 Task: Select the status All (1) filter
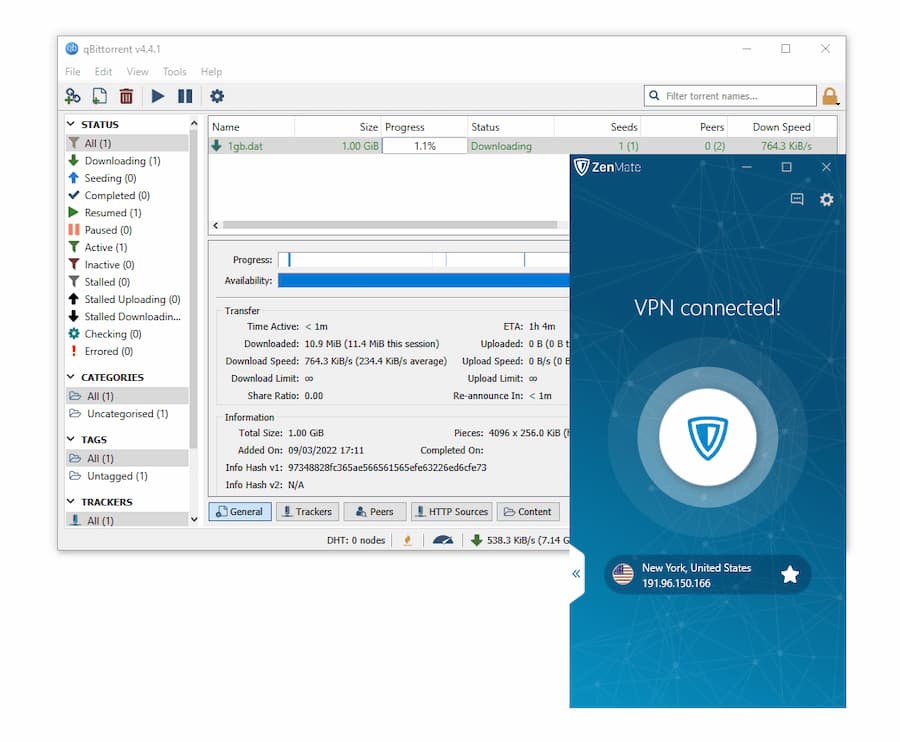tap(127, 143)
